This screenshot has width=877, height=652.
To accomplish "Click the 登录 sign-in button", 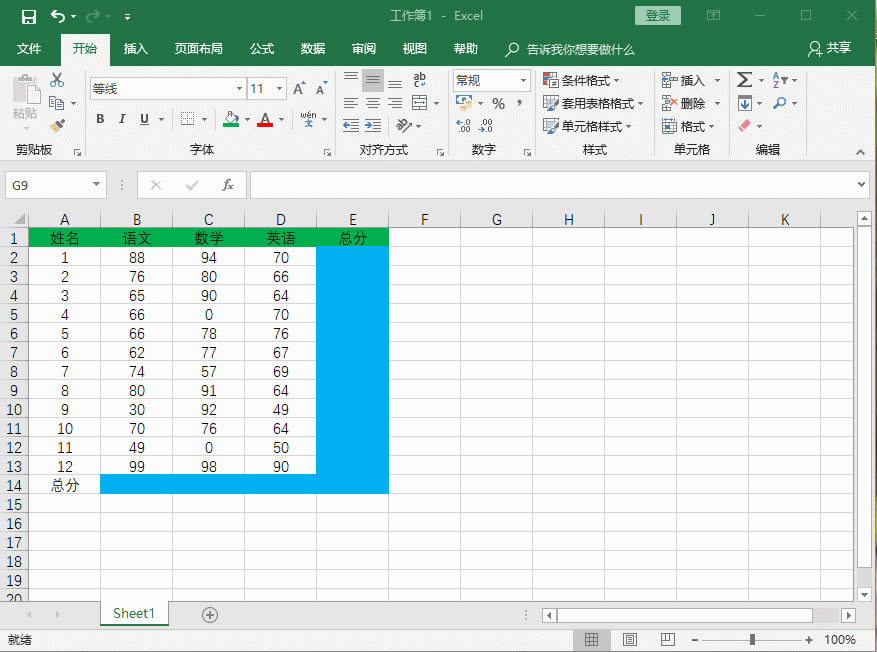I will coord(657,16).
